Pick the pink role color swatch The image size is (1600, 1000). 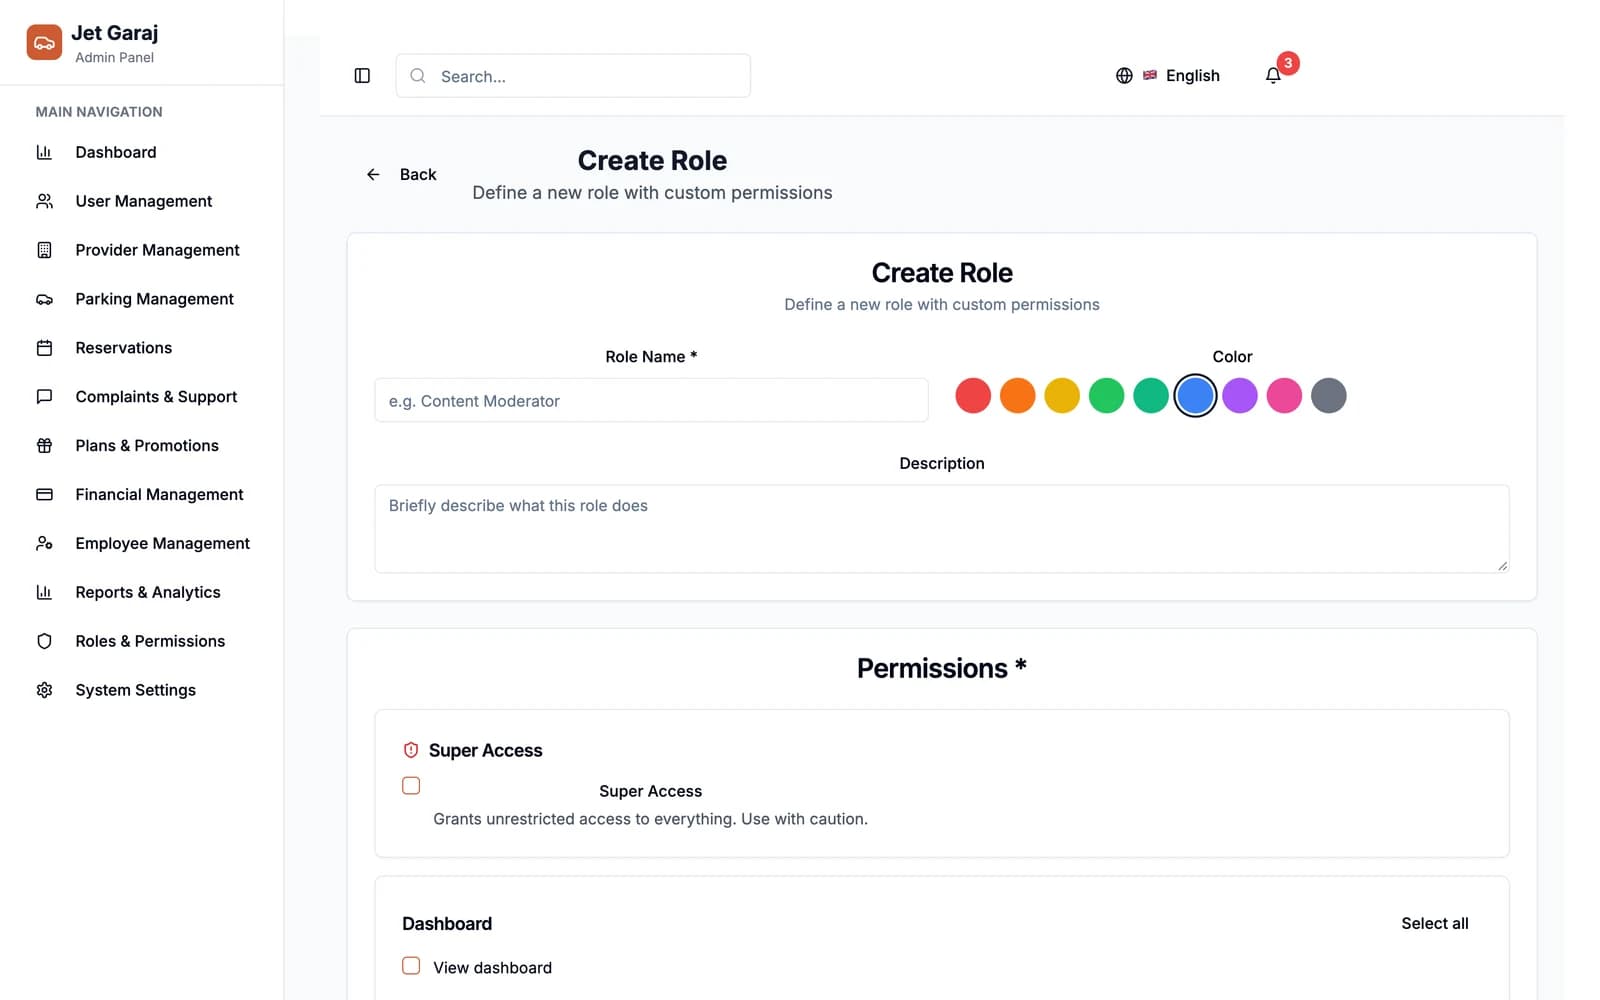point(1284,396)
